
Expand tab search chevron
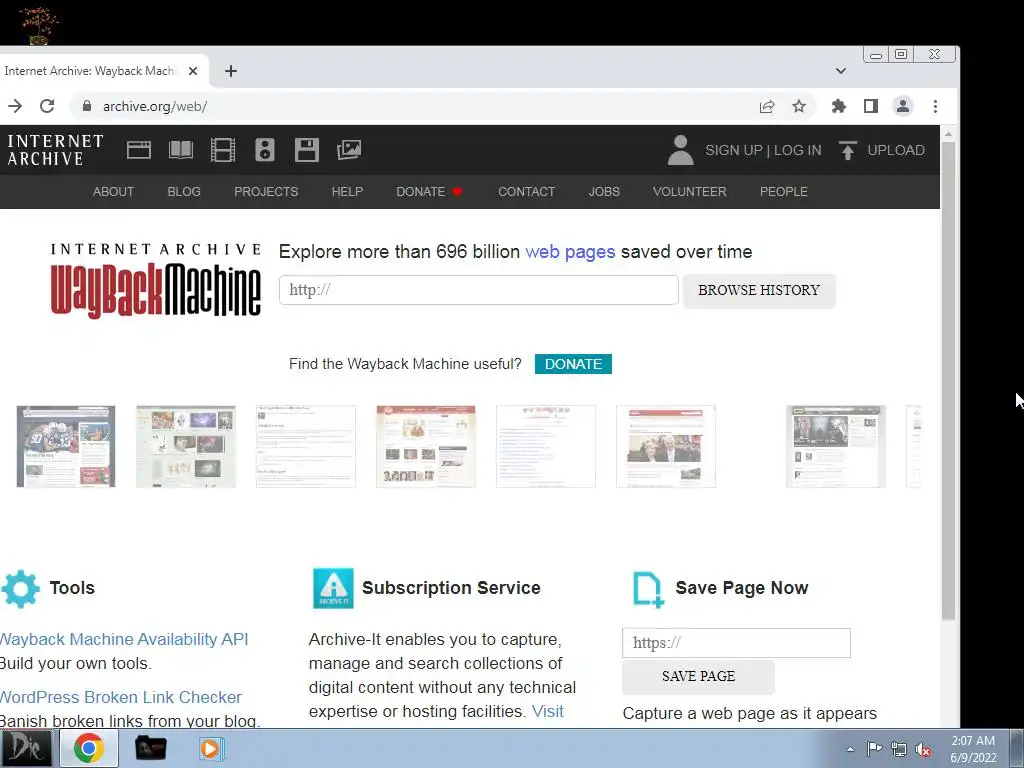pyautogui.click(x=841, y=71)
